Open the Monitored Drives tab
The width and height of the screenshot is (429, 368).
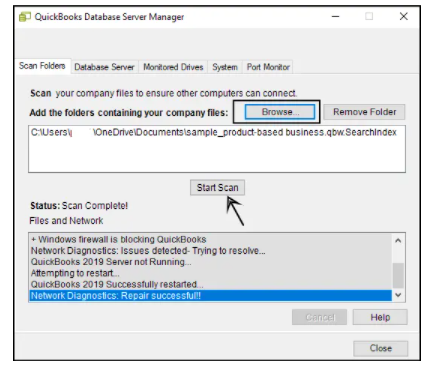tap(173, 67)
